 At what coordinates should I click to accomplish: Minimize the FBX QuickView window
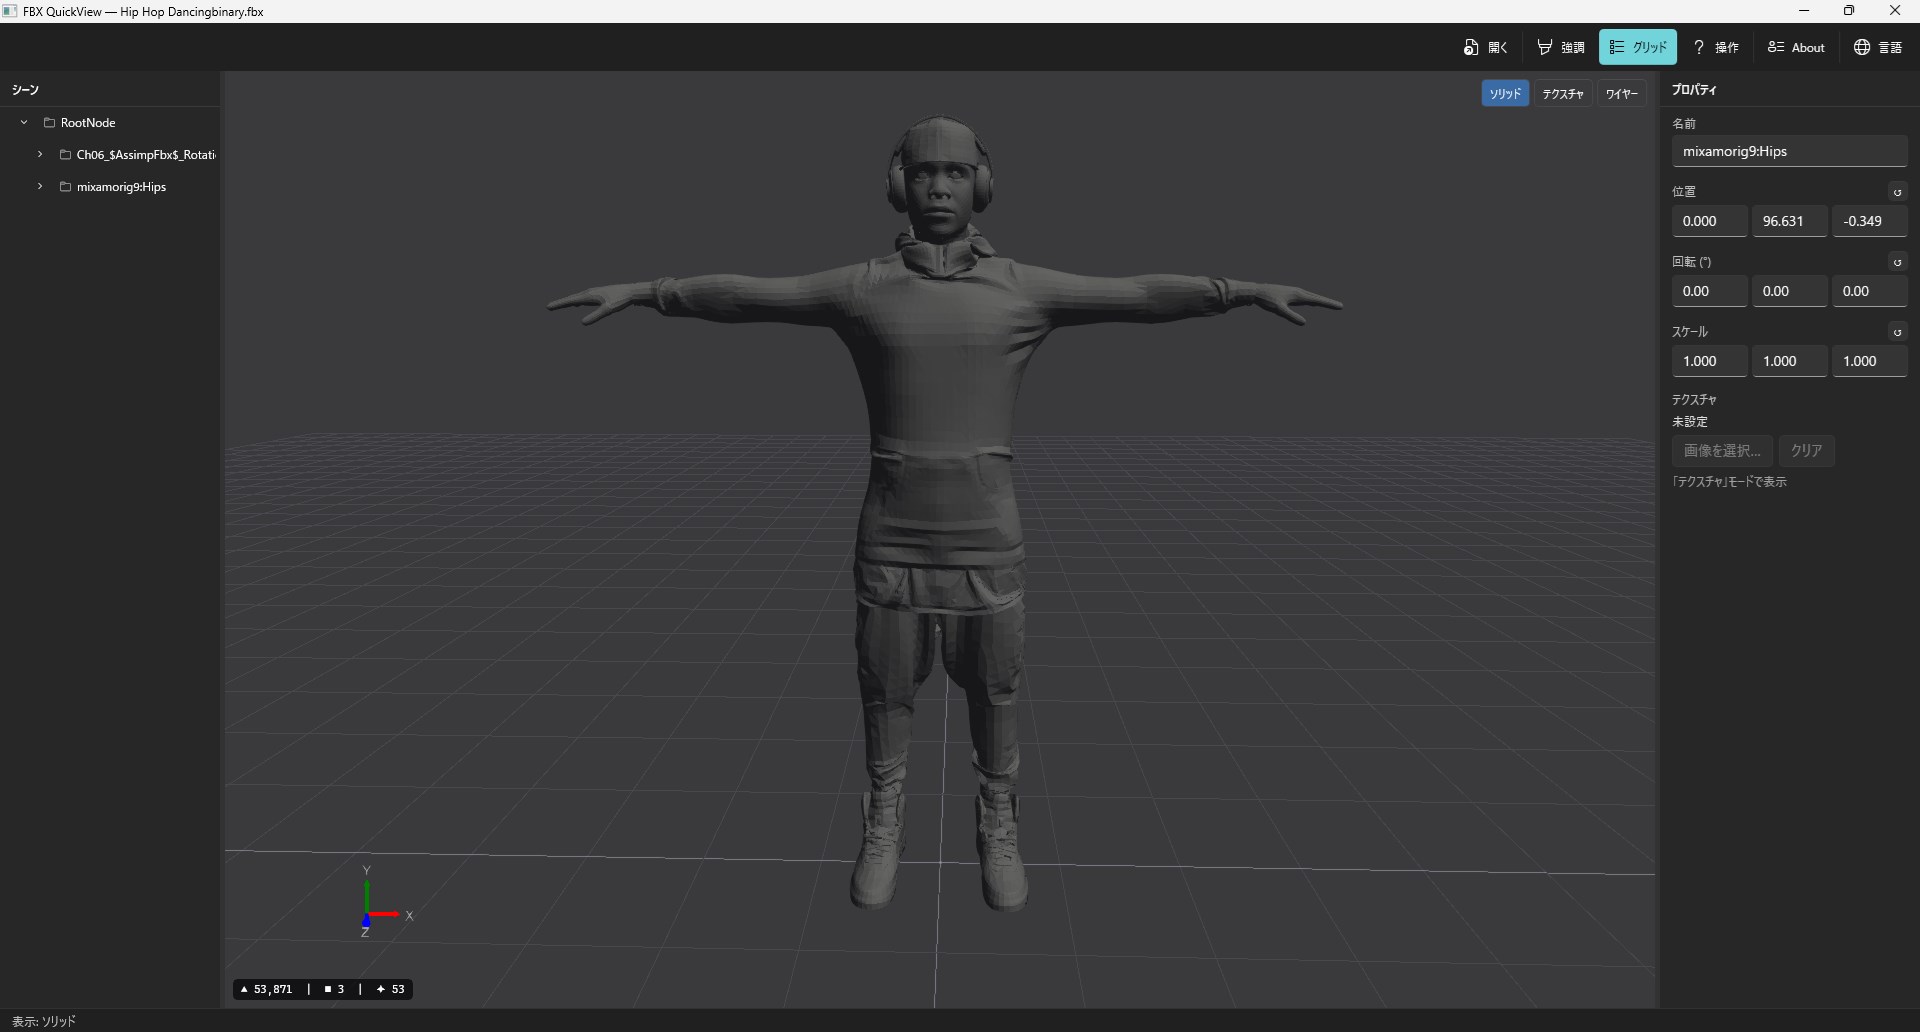(1804, 11)
